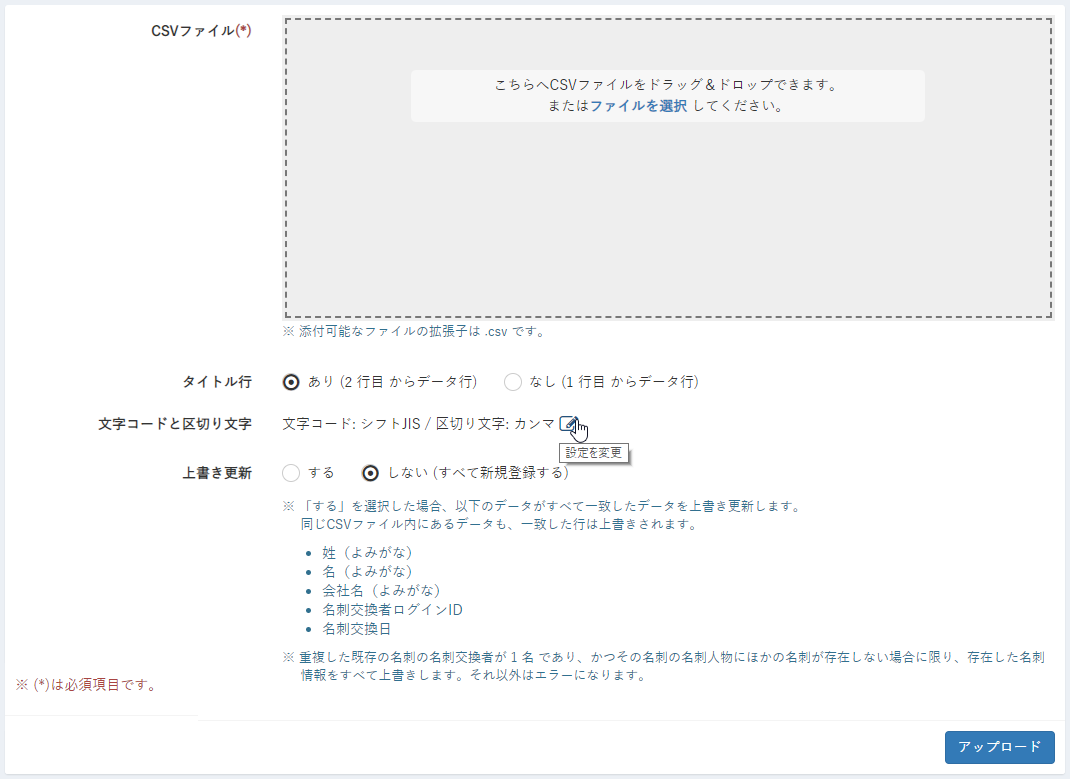Image resolution: width=1070 pixels, height=779 pixels.
Task: Click the タイトル行 label
Action: coord(217,382)
